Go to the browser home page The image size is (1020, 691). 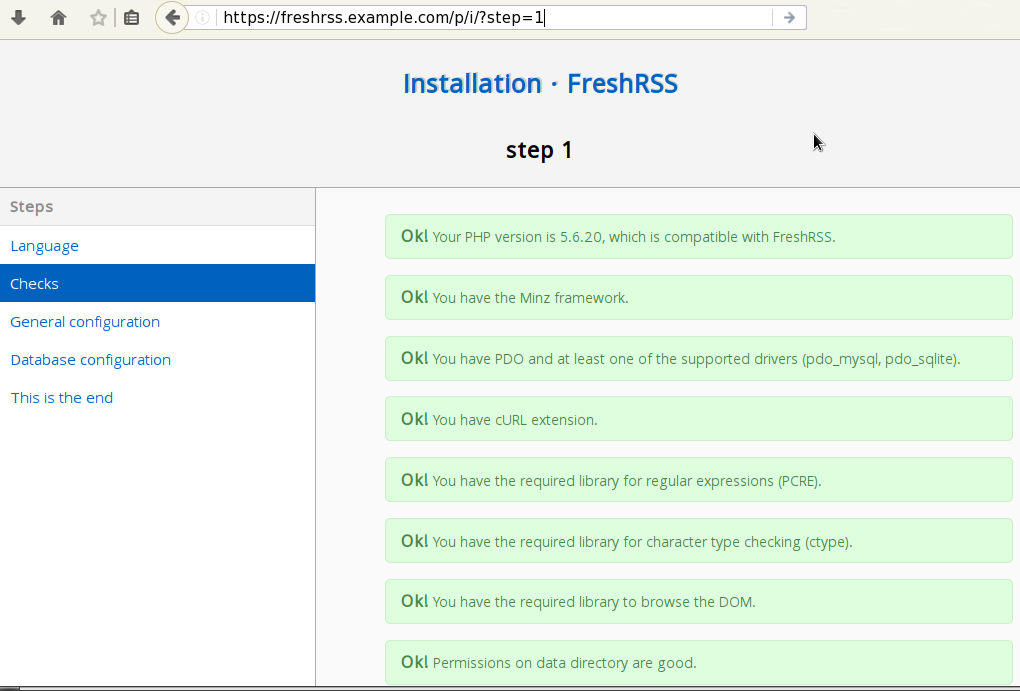pyautogui.click(x=58, y=17)
